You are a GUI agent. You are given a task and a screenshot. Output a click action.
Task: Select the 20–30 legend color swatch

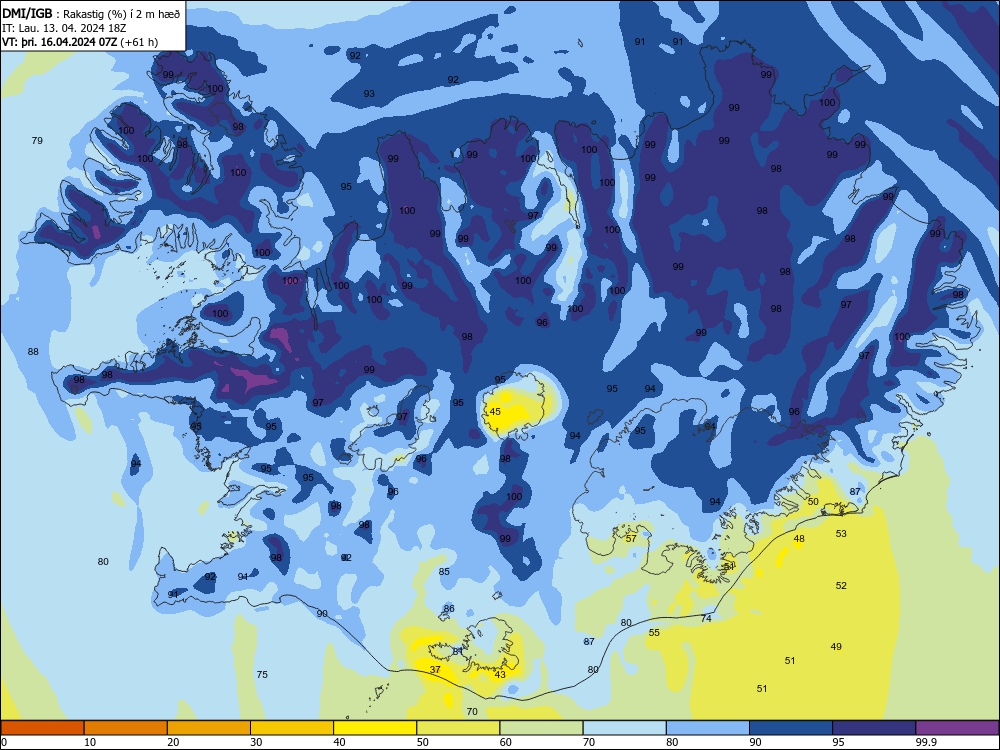(x=209, y=728)
